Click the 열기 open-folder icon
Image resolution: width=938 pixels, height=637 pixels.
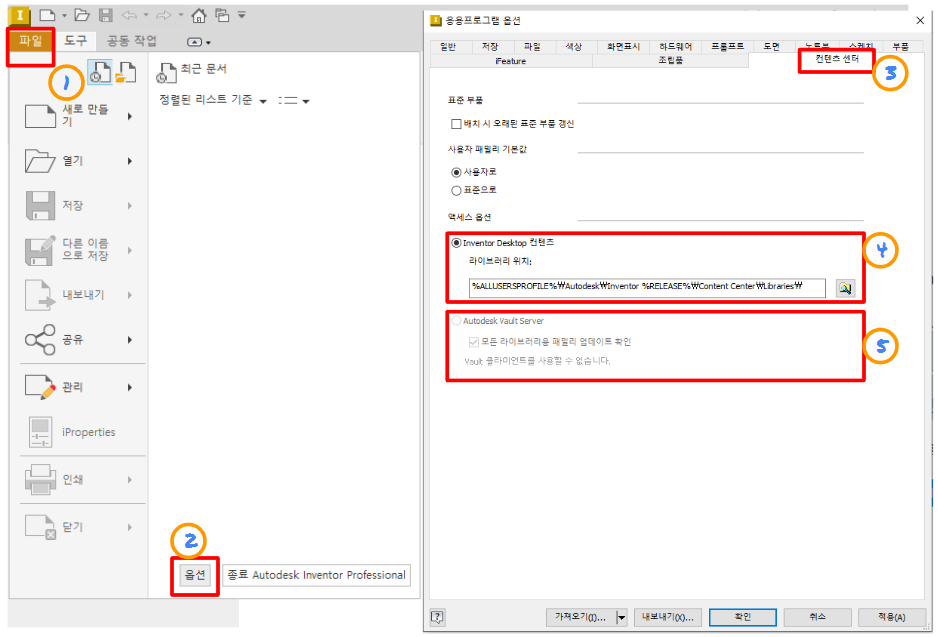pyautogui.click(x=40, y=161)
